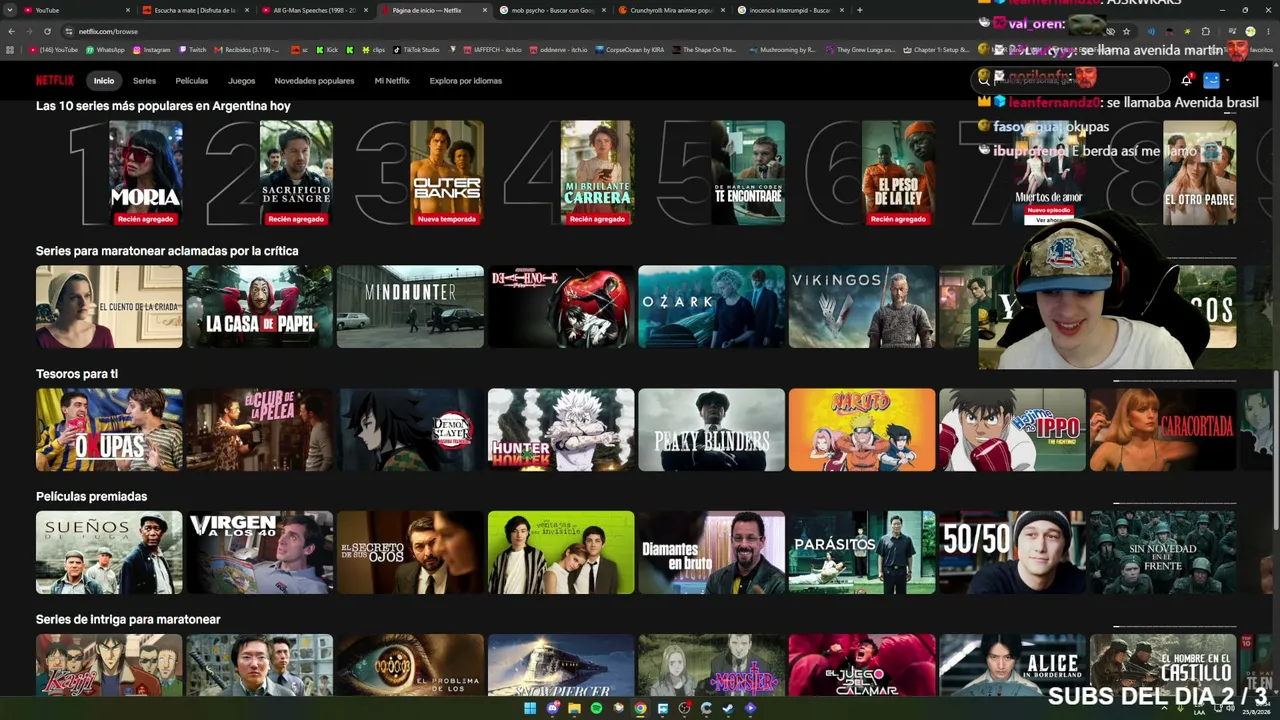Image resolution: width=1280 pixels, height=720 pixels.
Task: Open Mi Netflix
Action: tap(392, 81)
